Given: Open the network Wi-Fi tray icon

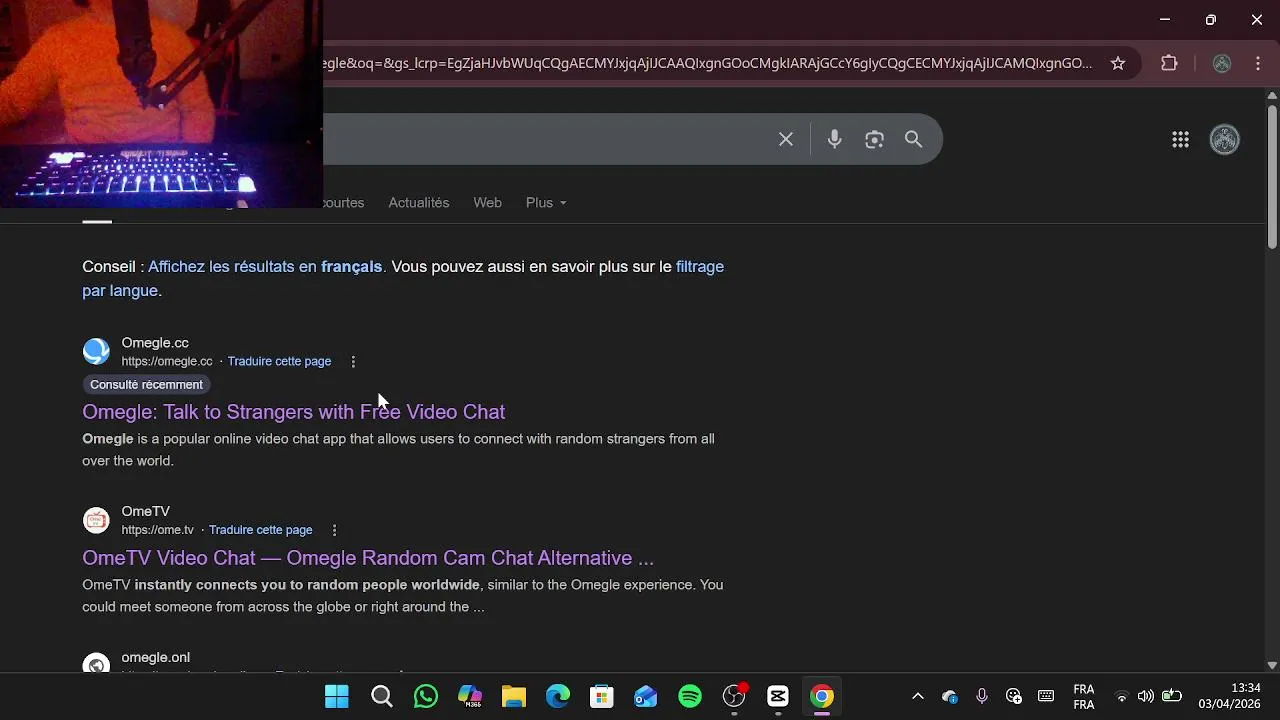Looking at the screenshot, I should pos(1122,697).
